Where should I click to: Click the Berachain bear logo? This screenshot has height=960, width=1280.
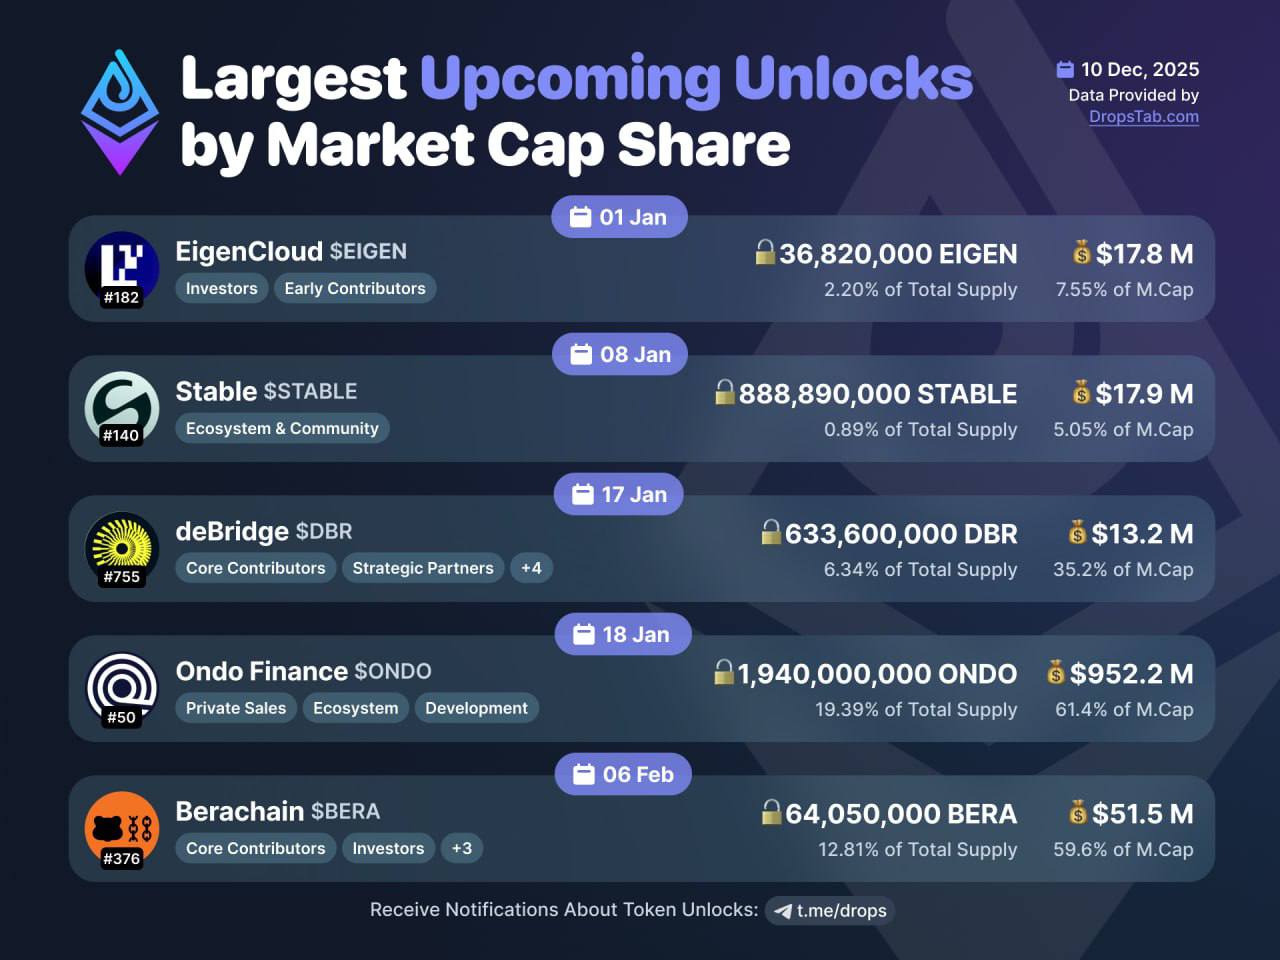click(122, 827)
